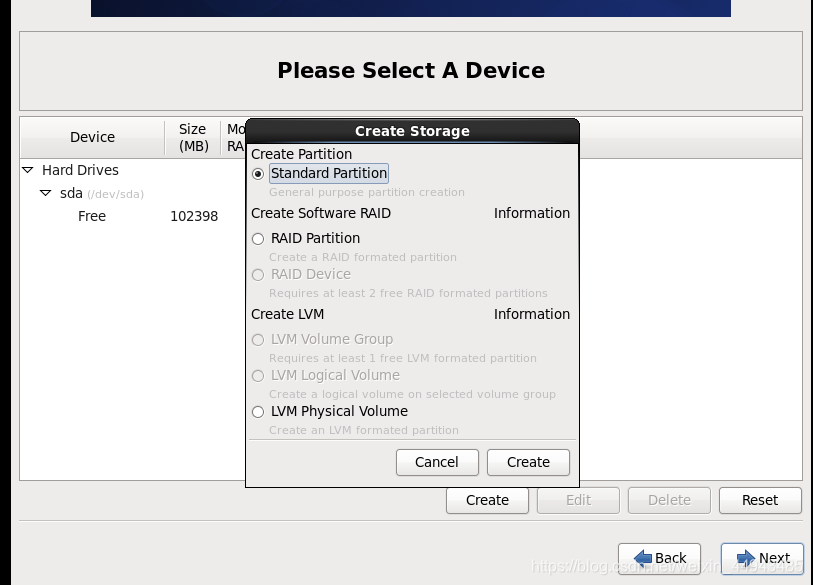Reset the partition layout
Screen dimensions: 813x585
pyautogui.click(x=760, y=500)
